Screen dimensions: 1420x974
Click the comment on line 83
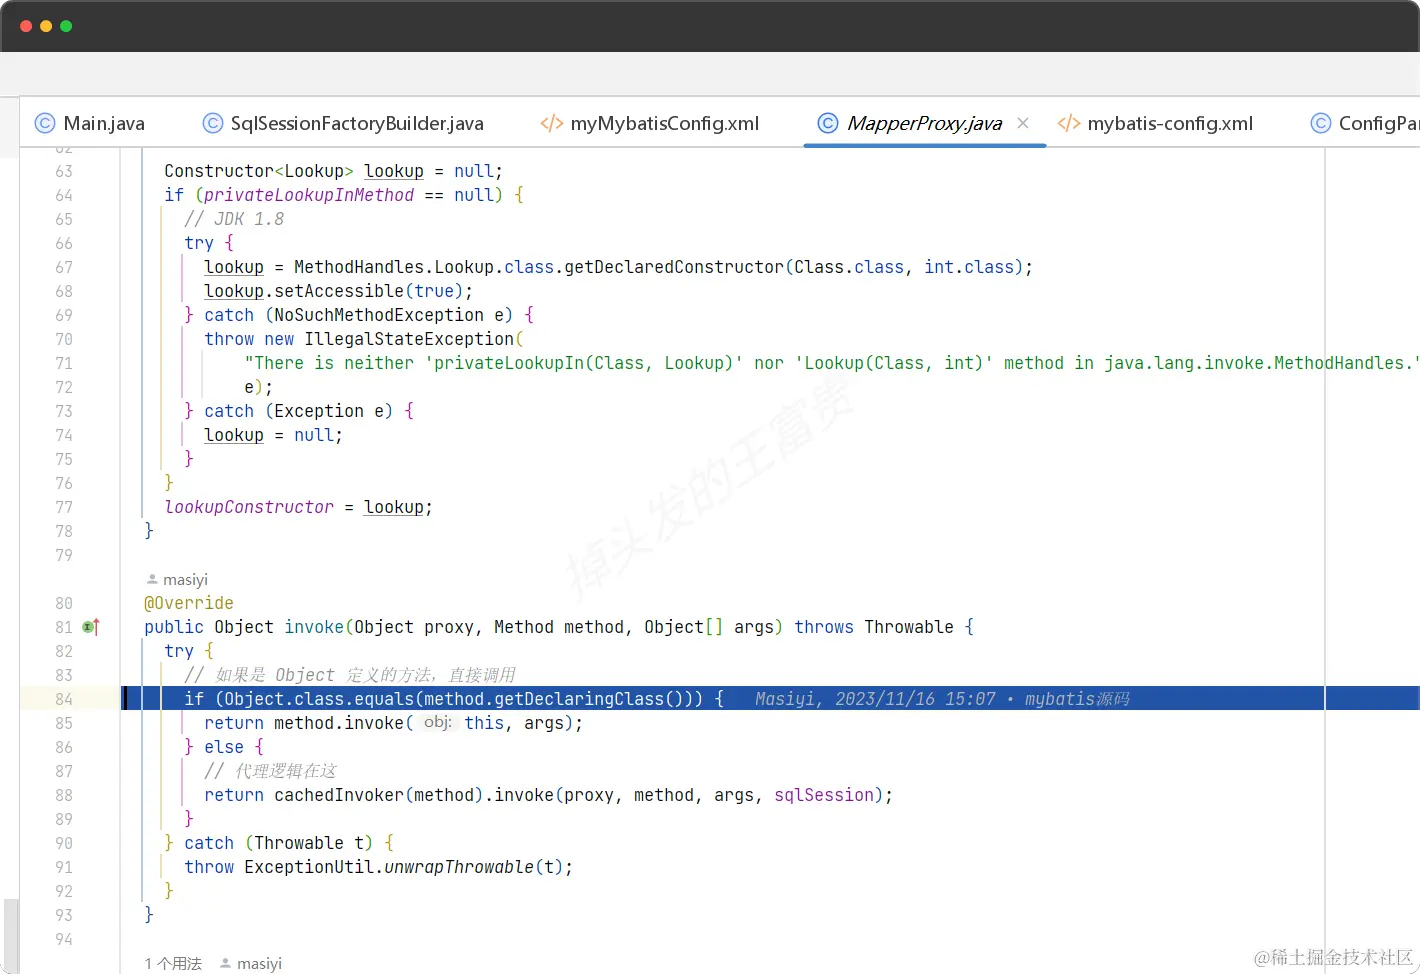(x=350, y=675)
